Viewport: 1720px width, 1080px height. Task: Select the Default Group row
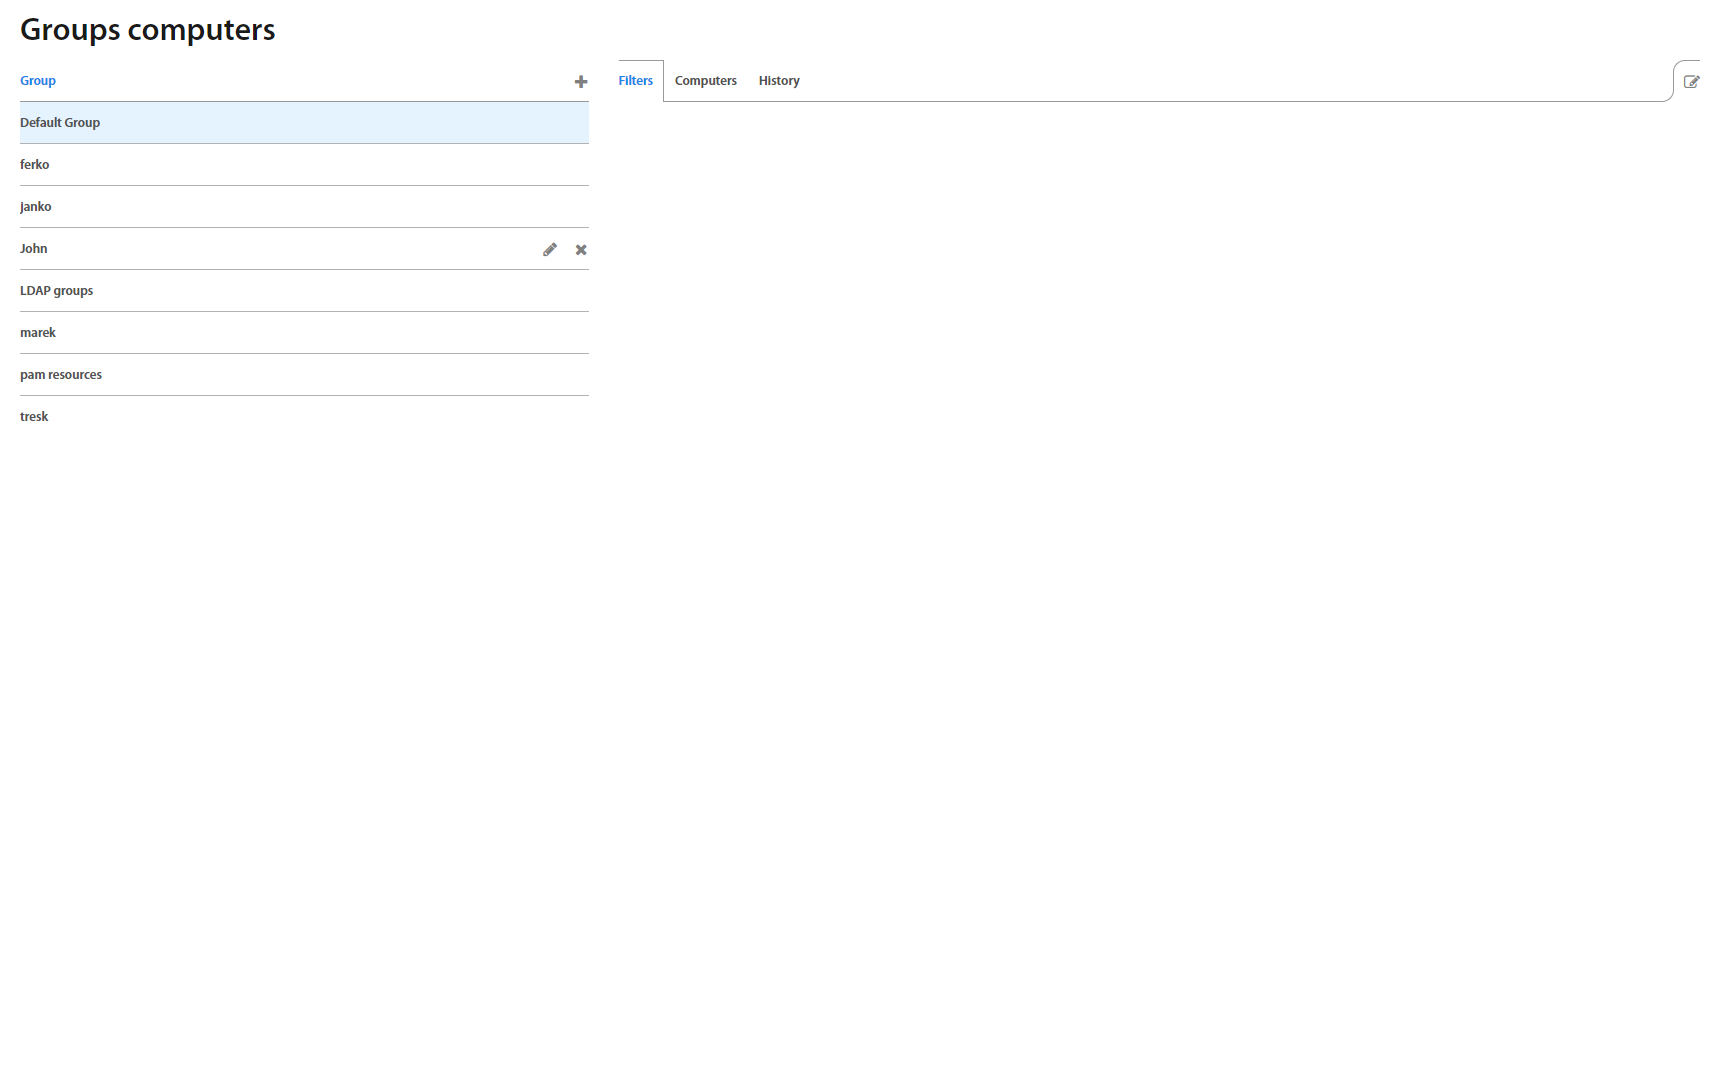click(60, 123)
